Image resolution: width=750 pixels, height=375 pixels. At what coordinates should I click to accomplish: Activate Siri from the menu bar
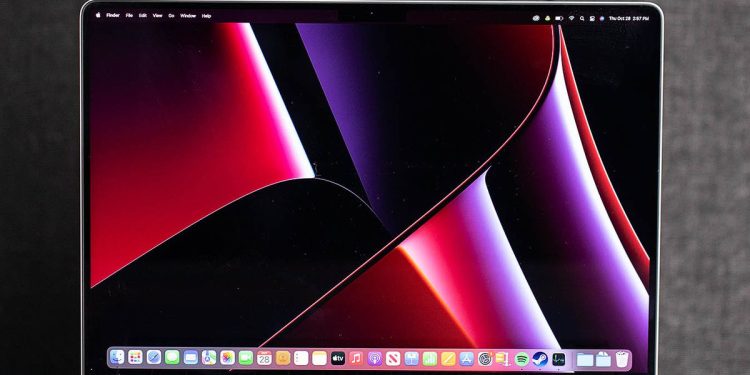tap(602, 18)
